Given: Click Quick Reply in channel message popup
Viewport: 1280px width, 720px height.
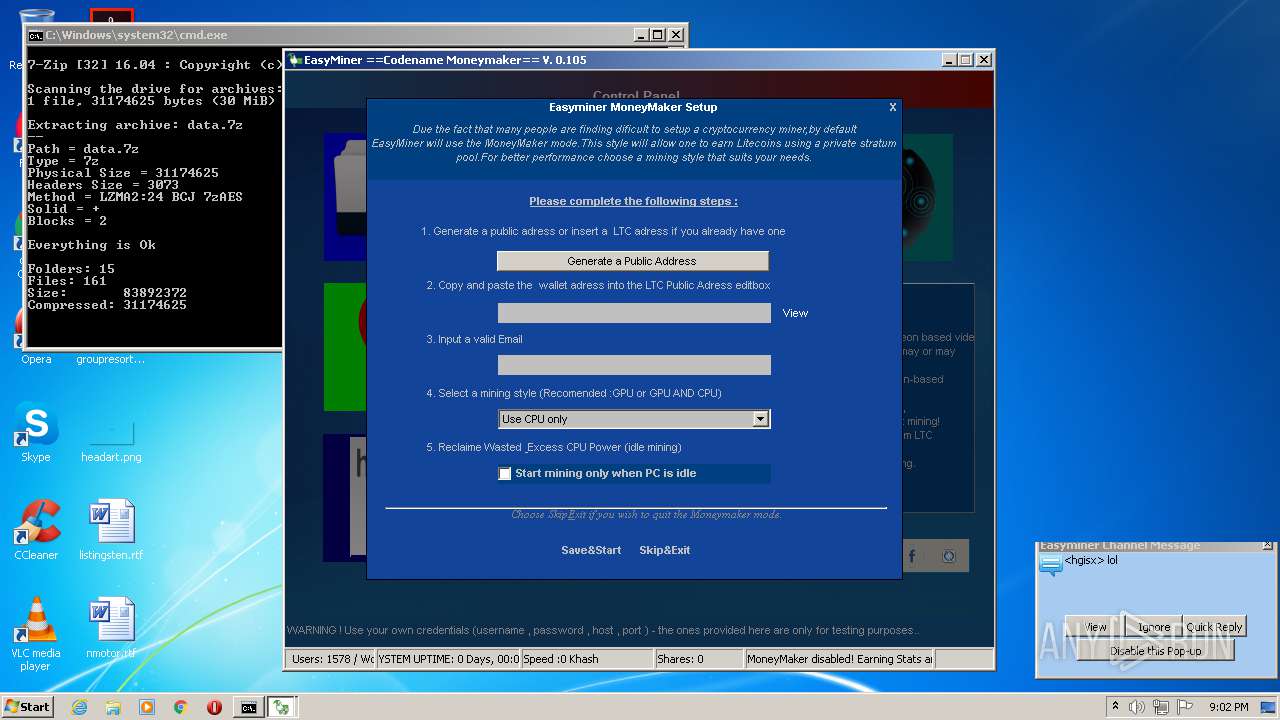Looking at the screenshot, I should 1214,627.
